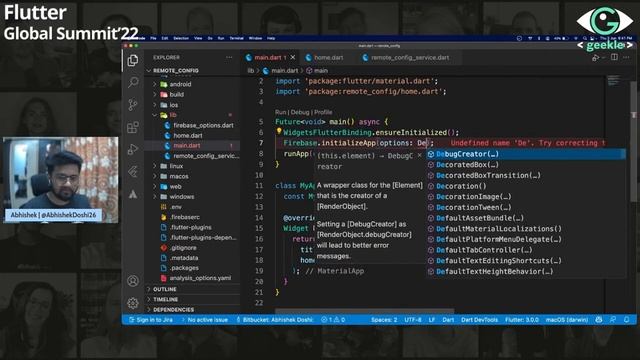Click No active issue in status bar
Screen dimensions: 640x360
204,320
